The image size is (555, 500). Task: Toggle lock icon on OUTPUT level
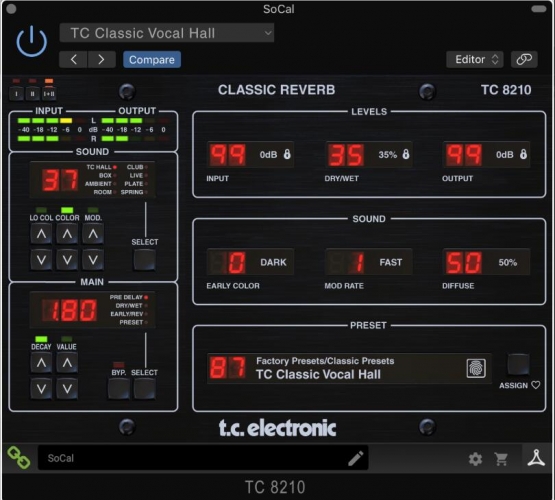pyautogui.click(x=523, y=154)
